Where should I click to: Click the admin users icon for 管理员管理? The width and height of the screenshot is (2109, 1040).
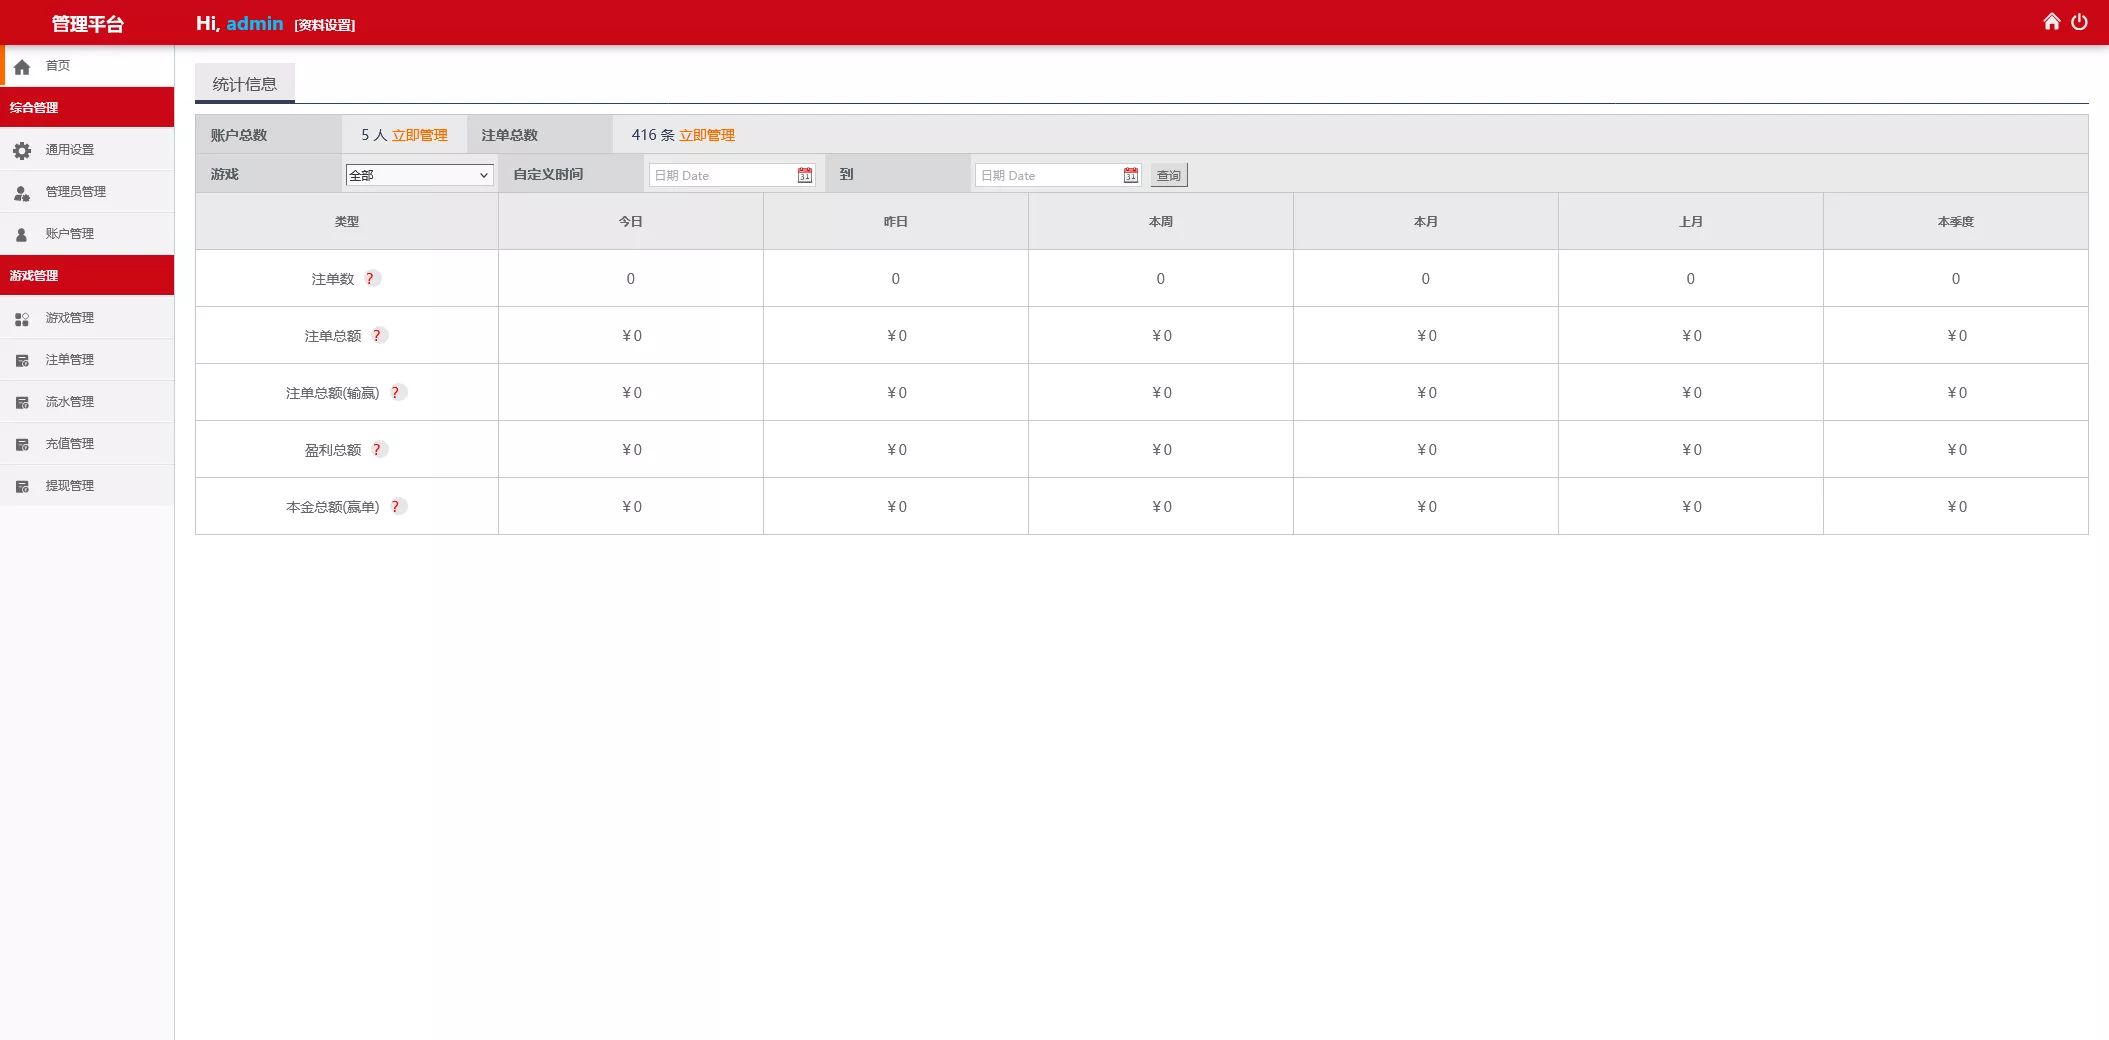pos(22,192)
